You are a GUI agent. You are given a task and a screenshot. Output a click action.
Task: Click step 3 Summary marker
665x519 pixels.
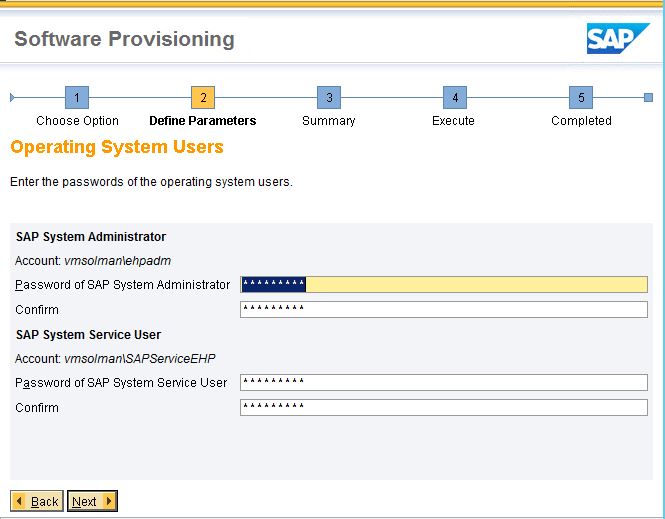click(329, 98)
